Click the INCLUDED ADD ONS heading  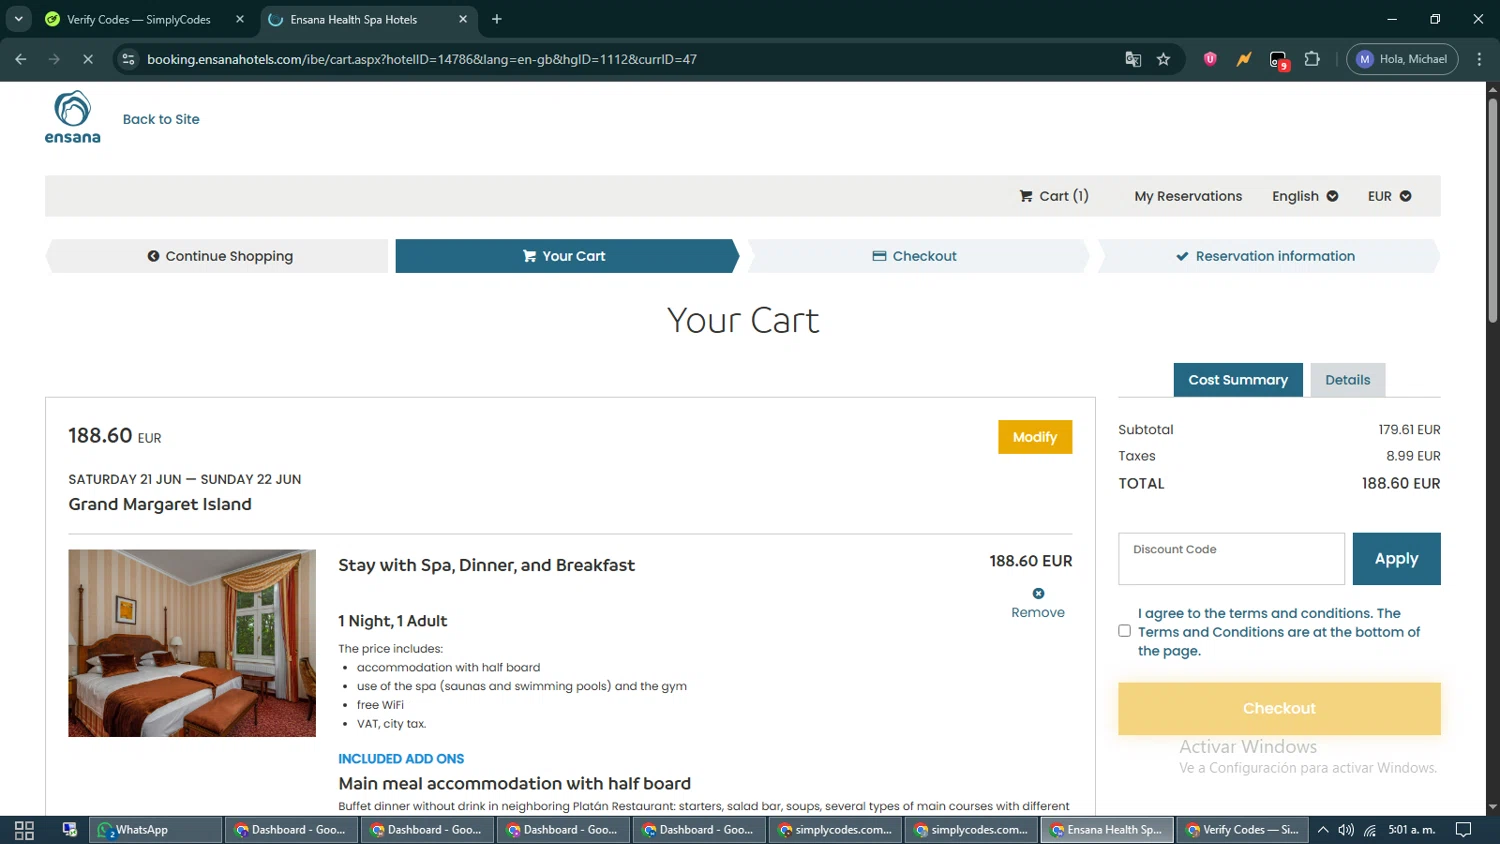point(401,759)
